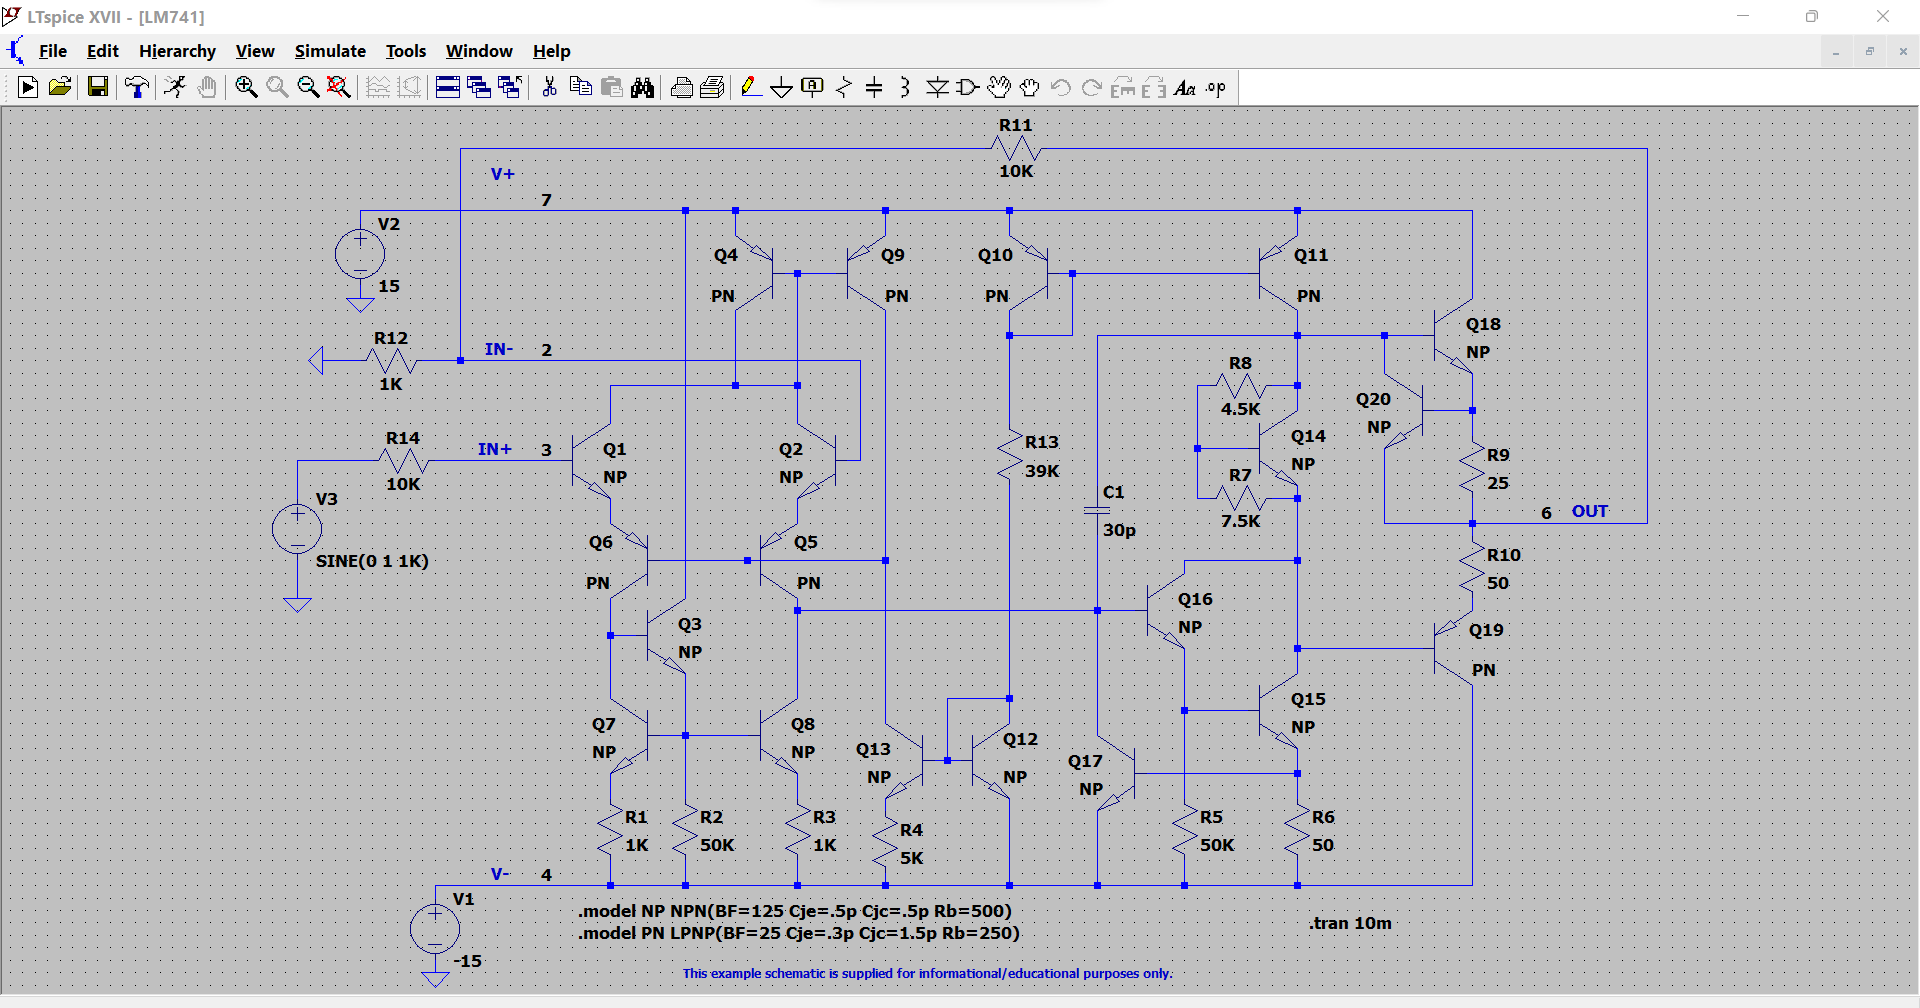Screen dimensions: 1920x1008
Task: Open the Simulate menu
Action: pyautogui.click(x=330, y=51)
